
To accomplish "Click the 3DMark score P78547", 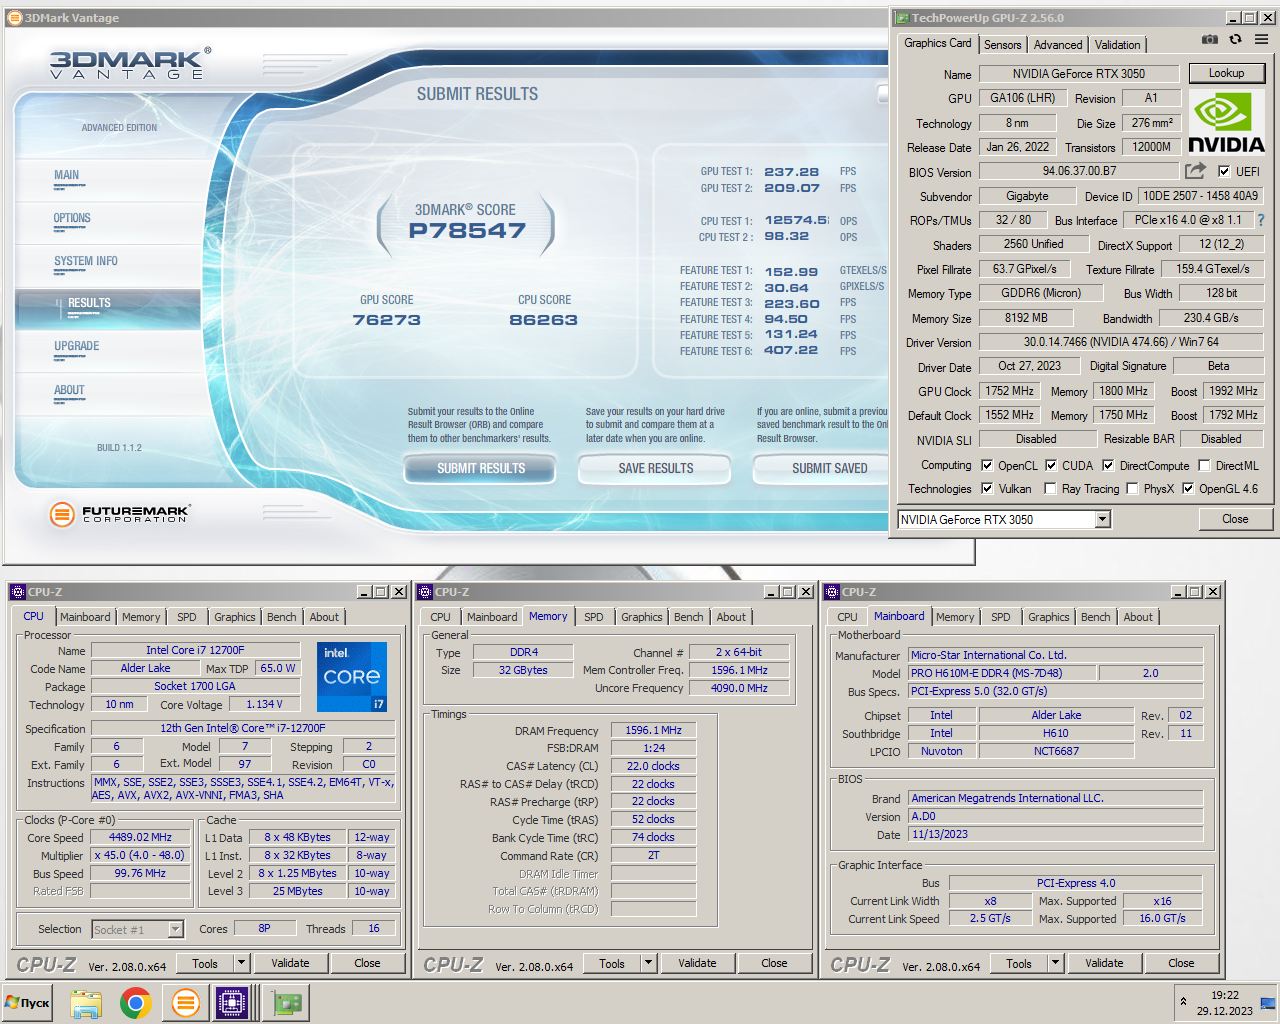I will pos(467,230).
